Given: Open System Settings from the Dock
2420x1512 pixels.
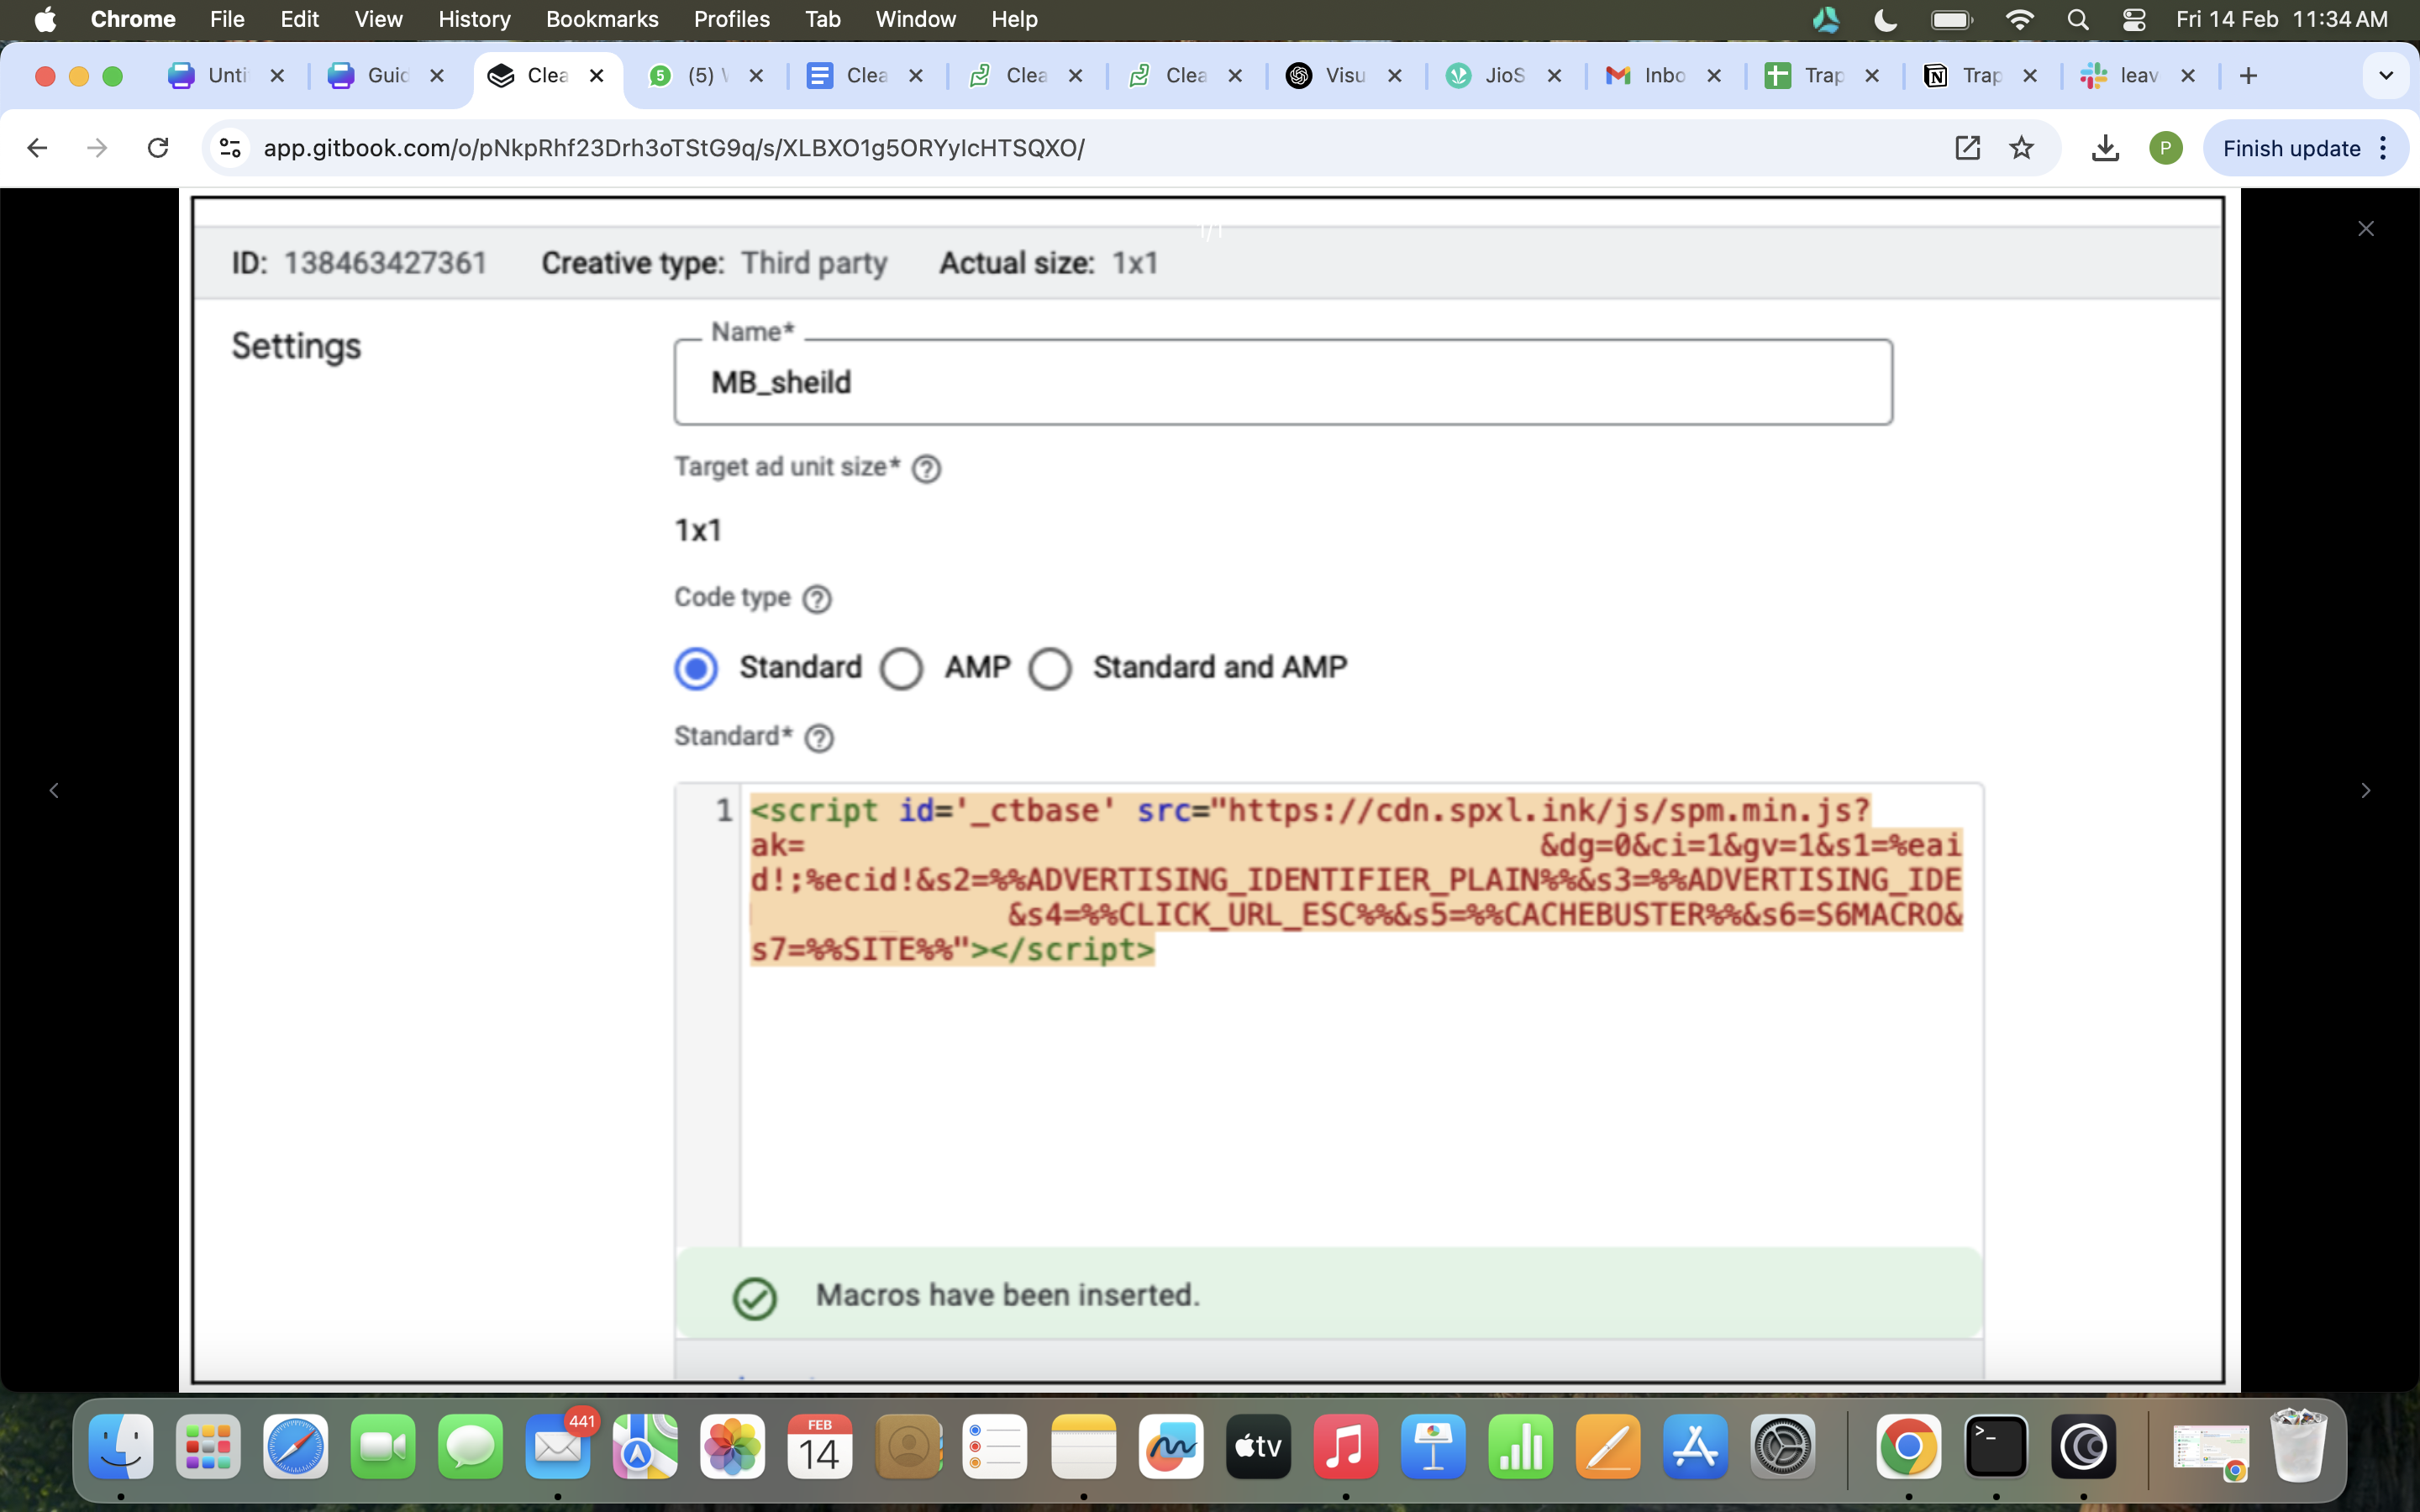Looking at the screenshot, I should 1783,1446.
